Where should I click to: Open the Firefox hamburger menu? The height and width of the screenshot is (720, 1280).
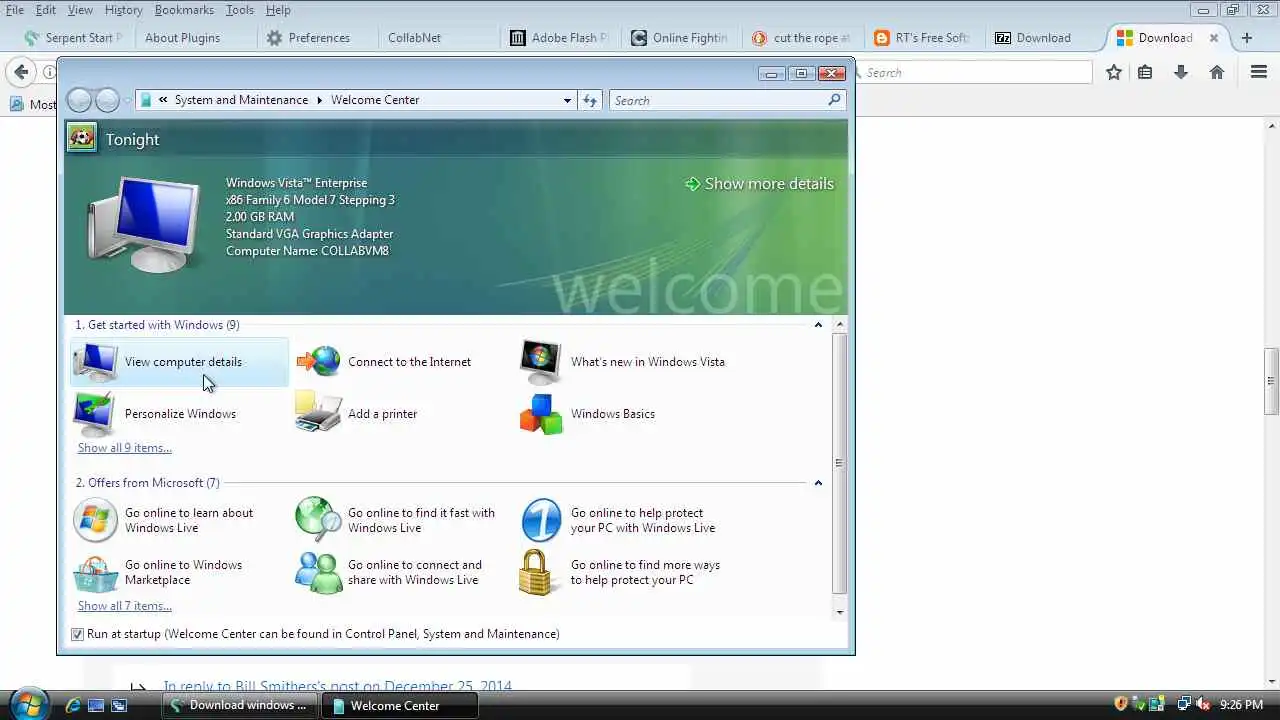(x=1259, y=72)
